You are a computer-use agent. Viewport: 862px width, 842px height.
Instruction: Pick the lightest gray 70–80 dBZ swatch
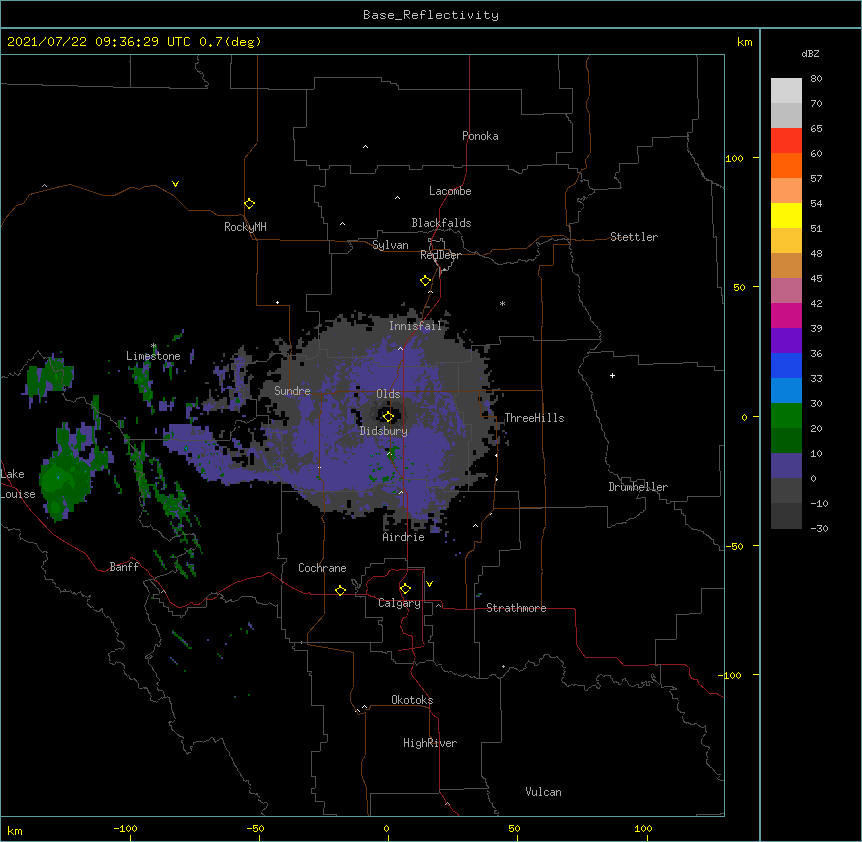pos(786,91)
